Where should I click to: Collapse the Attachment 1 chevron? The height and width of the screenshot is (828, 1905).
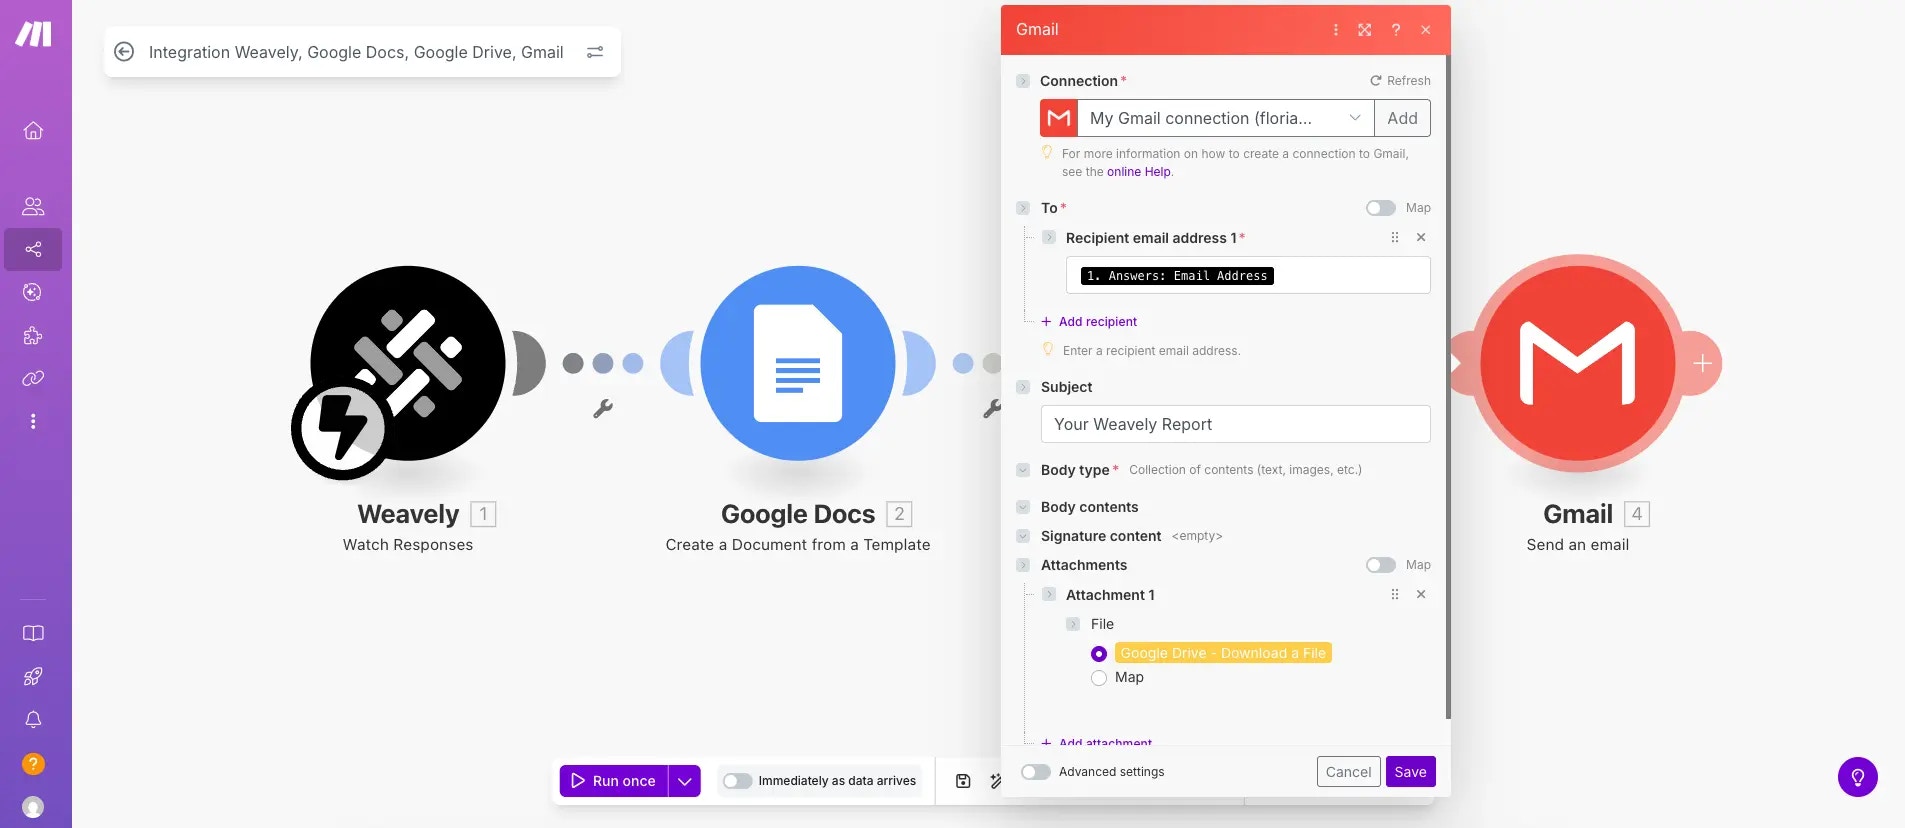(x=1049, y=594)
